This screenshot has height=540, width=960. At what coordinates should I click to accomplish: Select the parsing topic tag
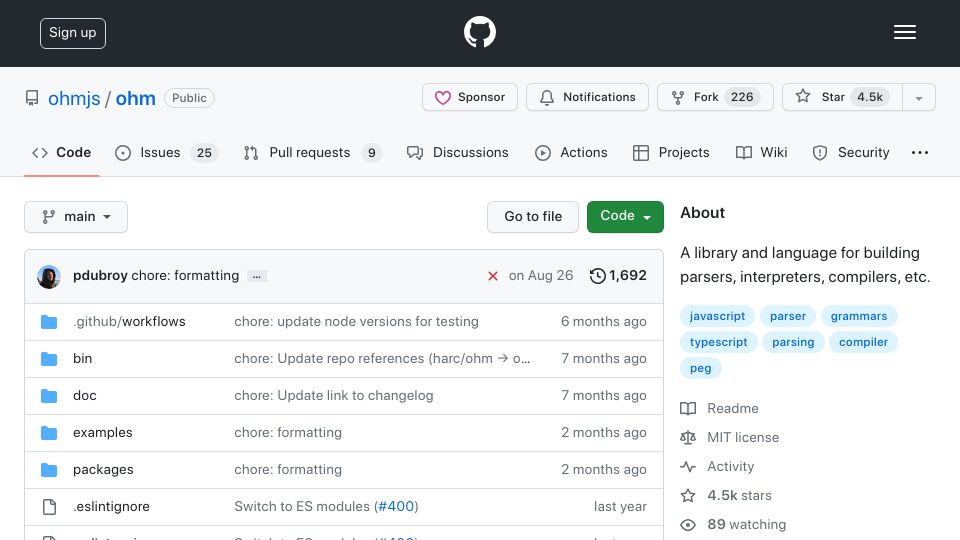[x=793, y=342]
